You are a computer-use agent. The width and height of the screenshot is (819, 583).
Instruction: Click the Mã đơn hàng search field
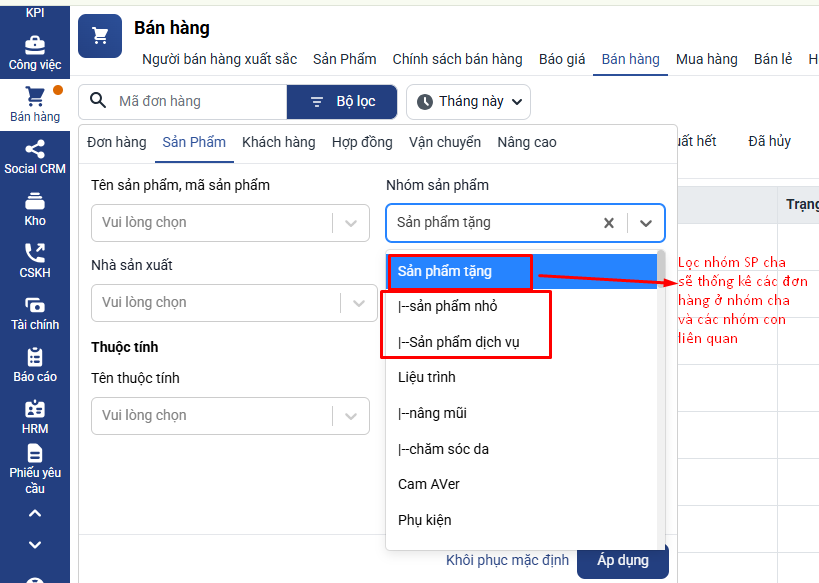pos(195,102)
